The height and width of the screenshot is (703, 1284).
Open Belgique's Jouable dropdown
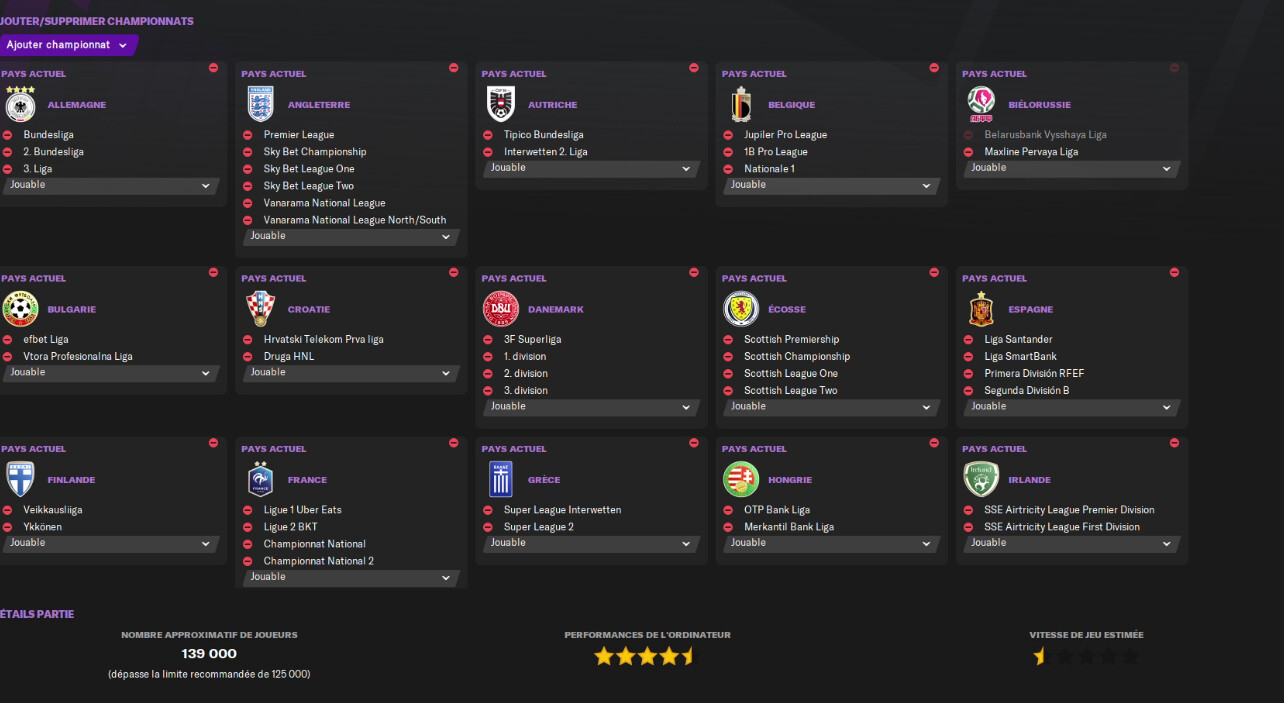[x=831, y=185]
